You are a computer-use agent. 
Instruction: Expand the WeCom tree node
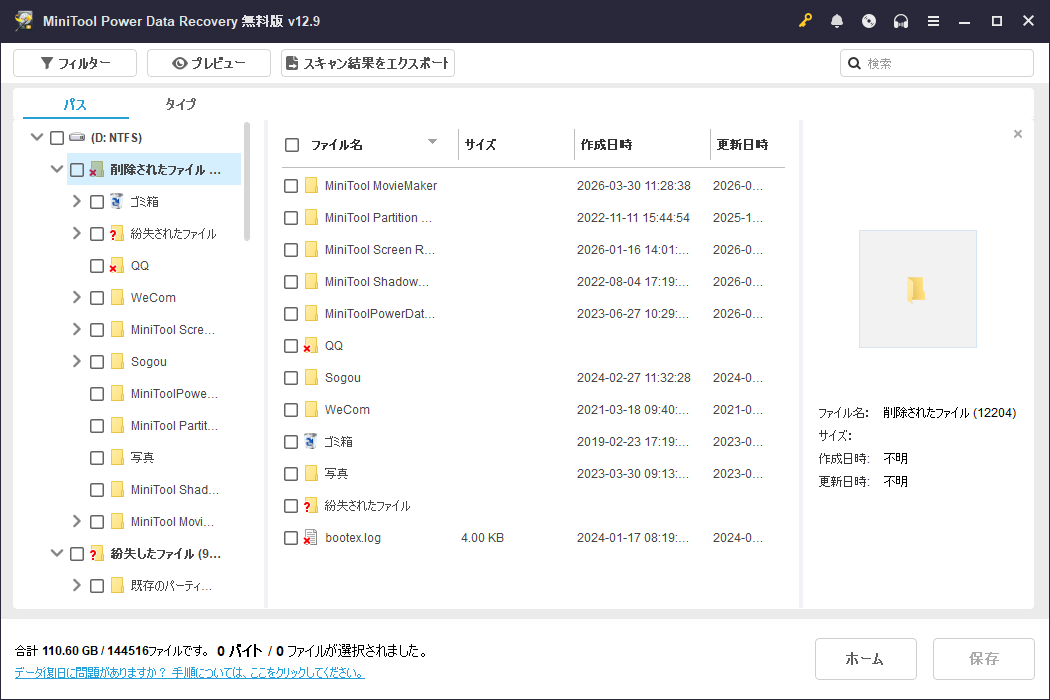coord(76,297)
